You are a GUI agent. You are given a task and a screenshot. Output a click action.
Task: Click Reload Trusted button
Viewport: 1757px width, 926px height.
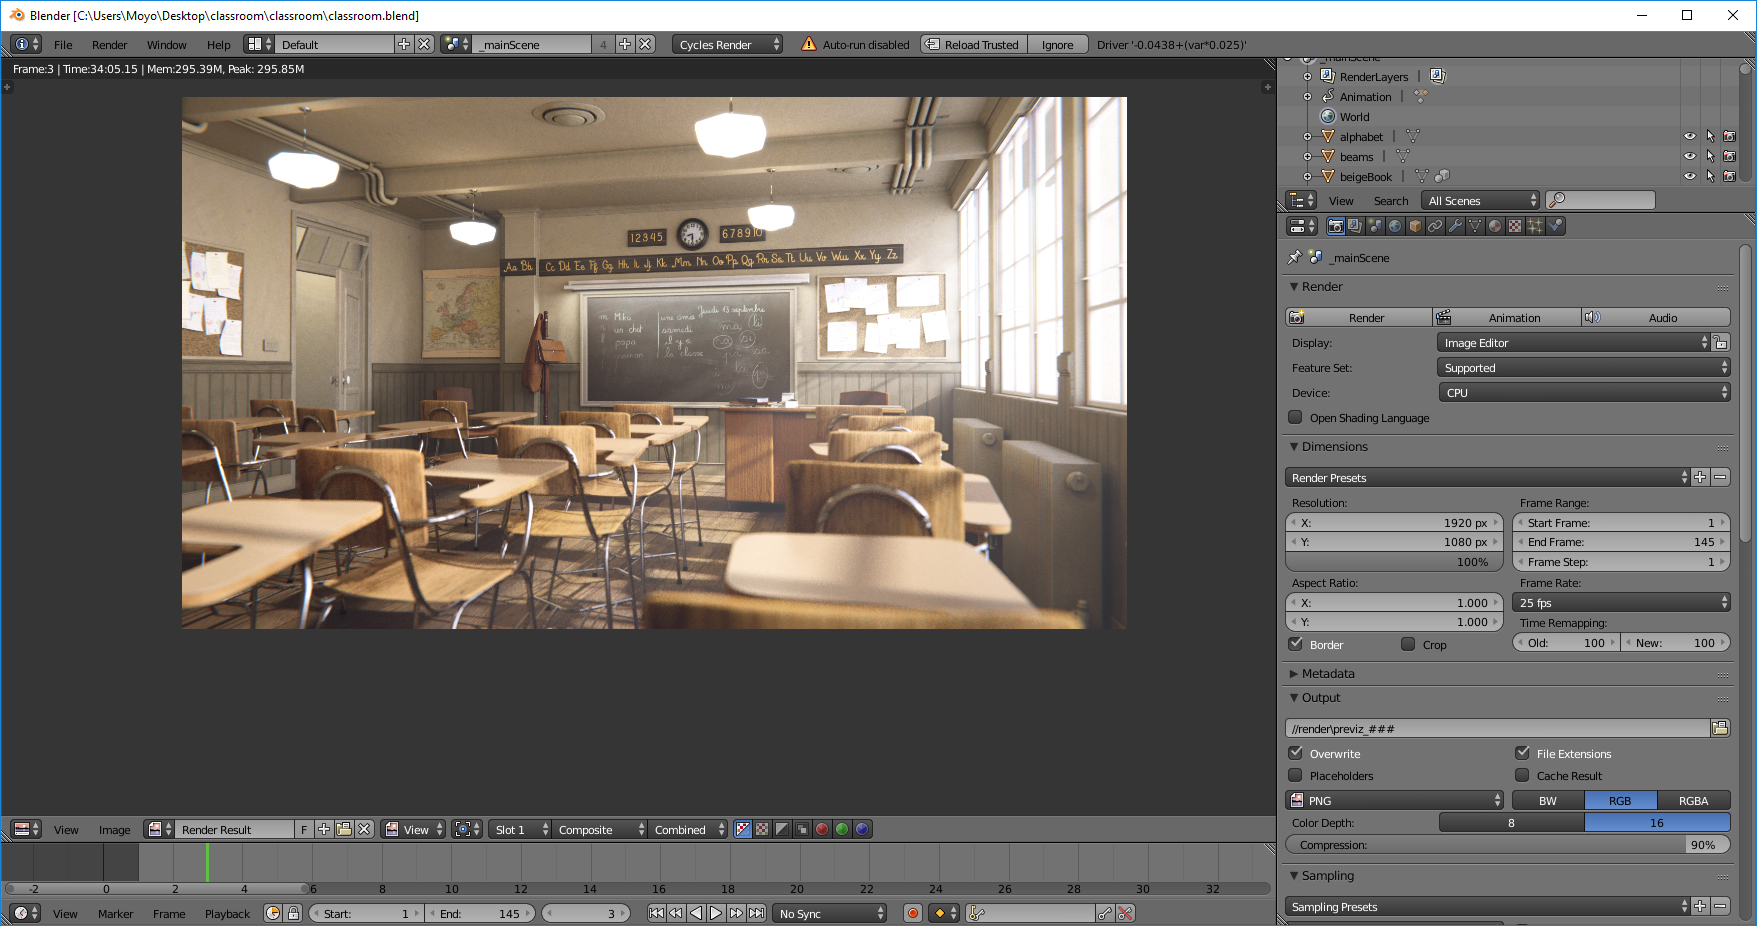(x=973, y=44)
